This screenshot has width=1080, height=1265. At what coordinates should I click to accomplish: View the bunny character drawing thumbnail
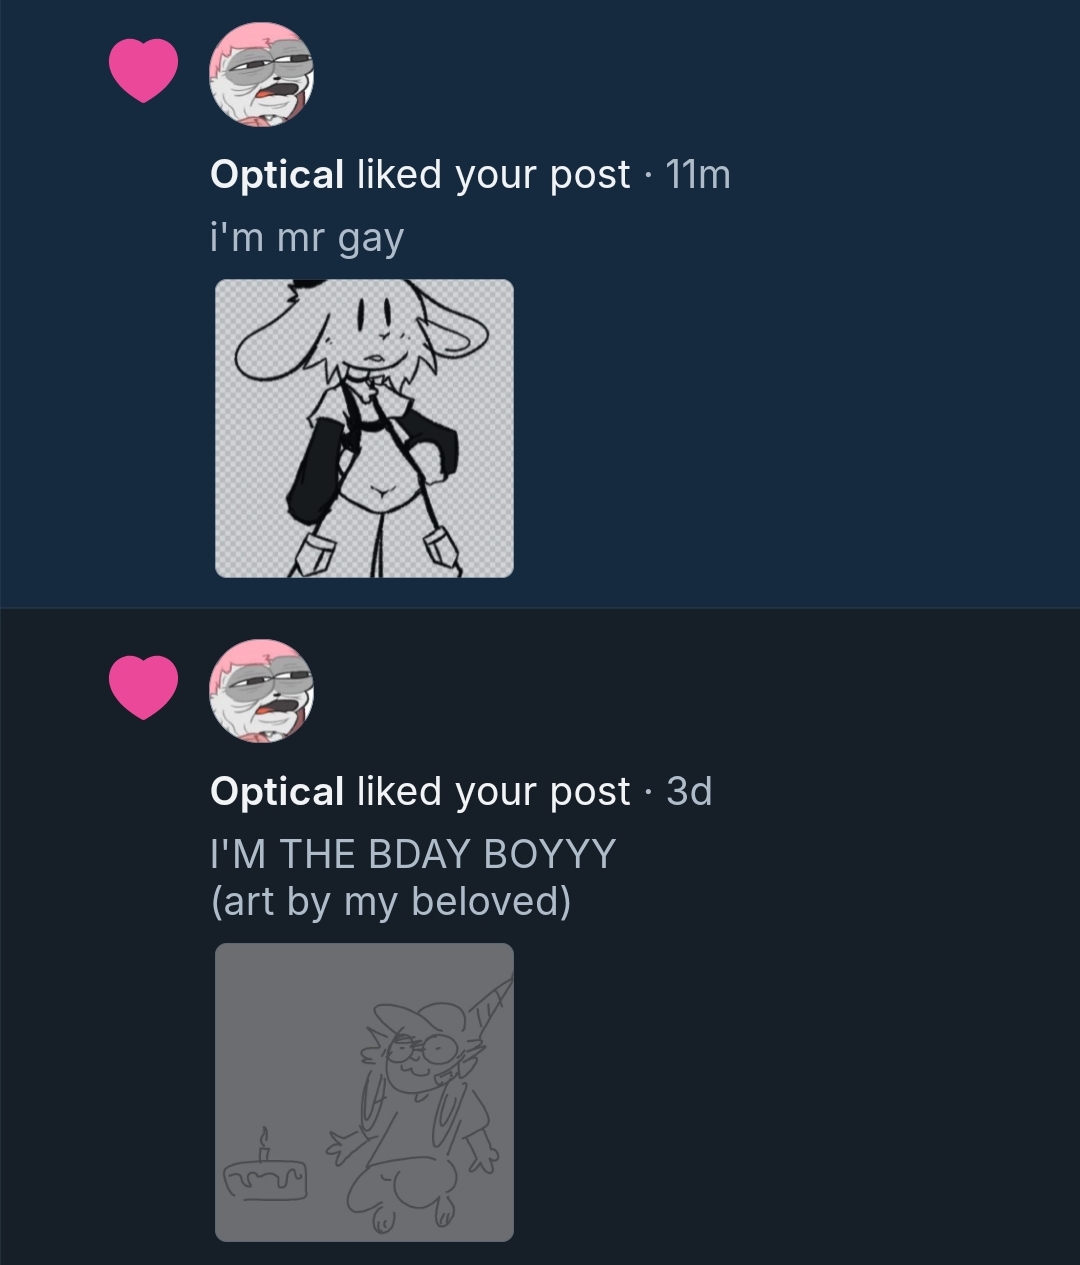click(364, 428)
